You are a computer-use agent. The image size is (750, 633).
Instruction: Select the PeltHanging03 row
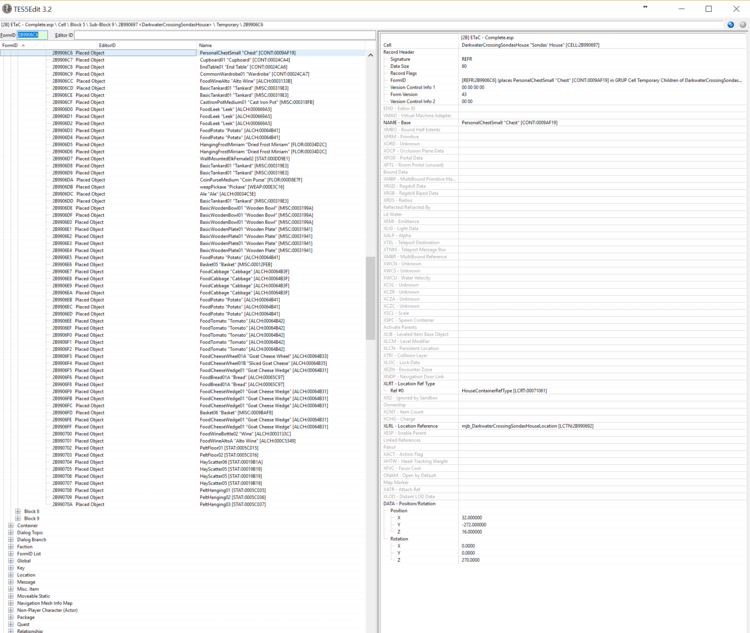coord(183,504)
